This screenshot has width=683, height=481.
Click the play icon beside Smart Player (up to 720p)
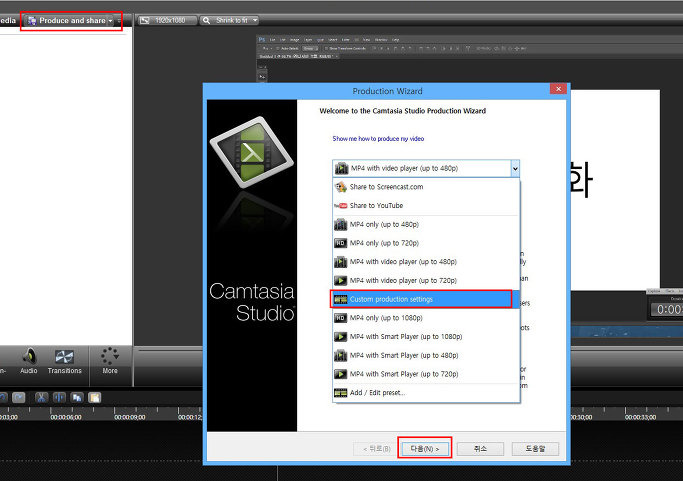(340, 374)
